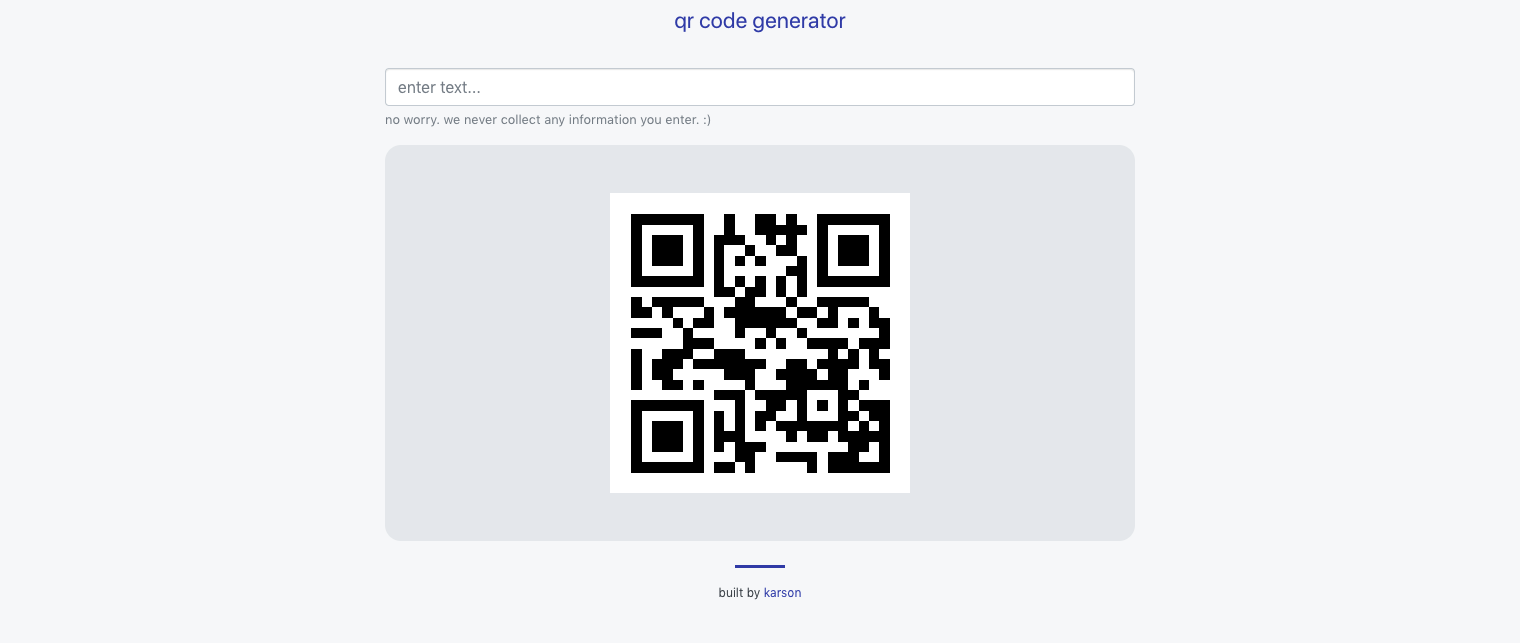Click the QR code's top-right finder square
1520x643 pixels.
point(853,250)
